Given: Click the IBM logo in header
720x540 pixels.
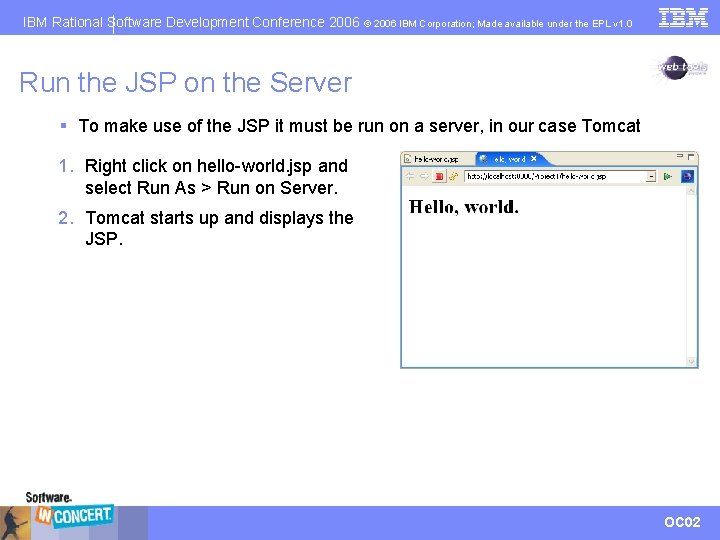Looking at the screenshot, I should [683, 17].
